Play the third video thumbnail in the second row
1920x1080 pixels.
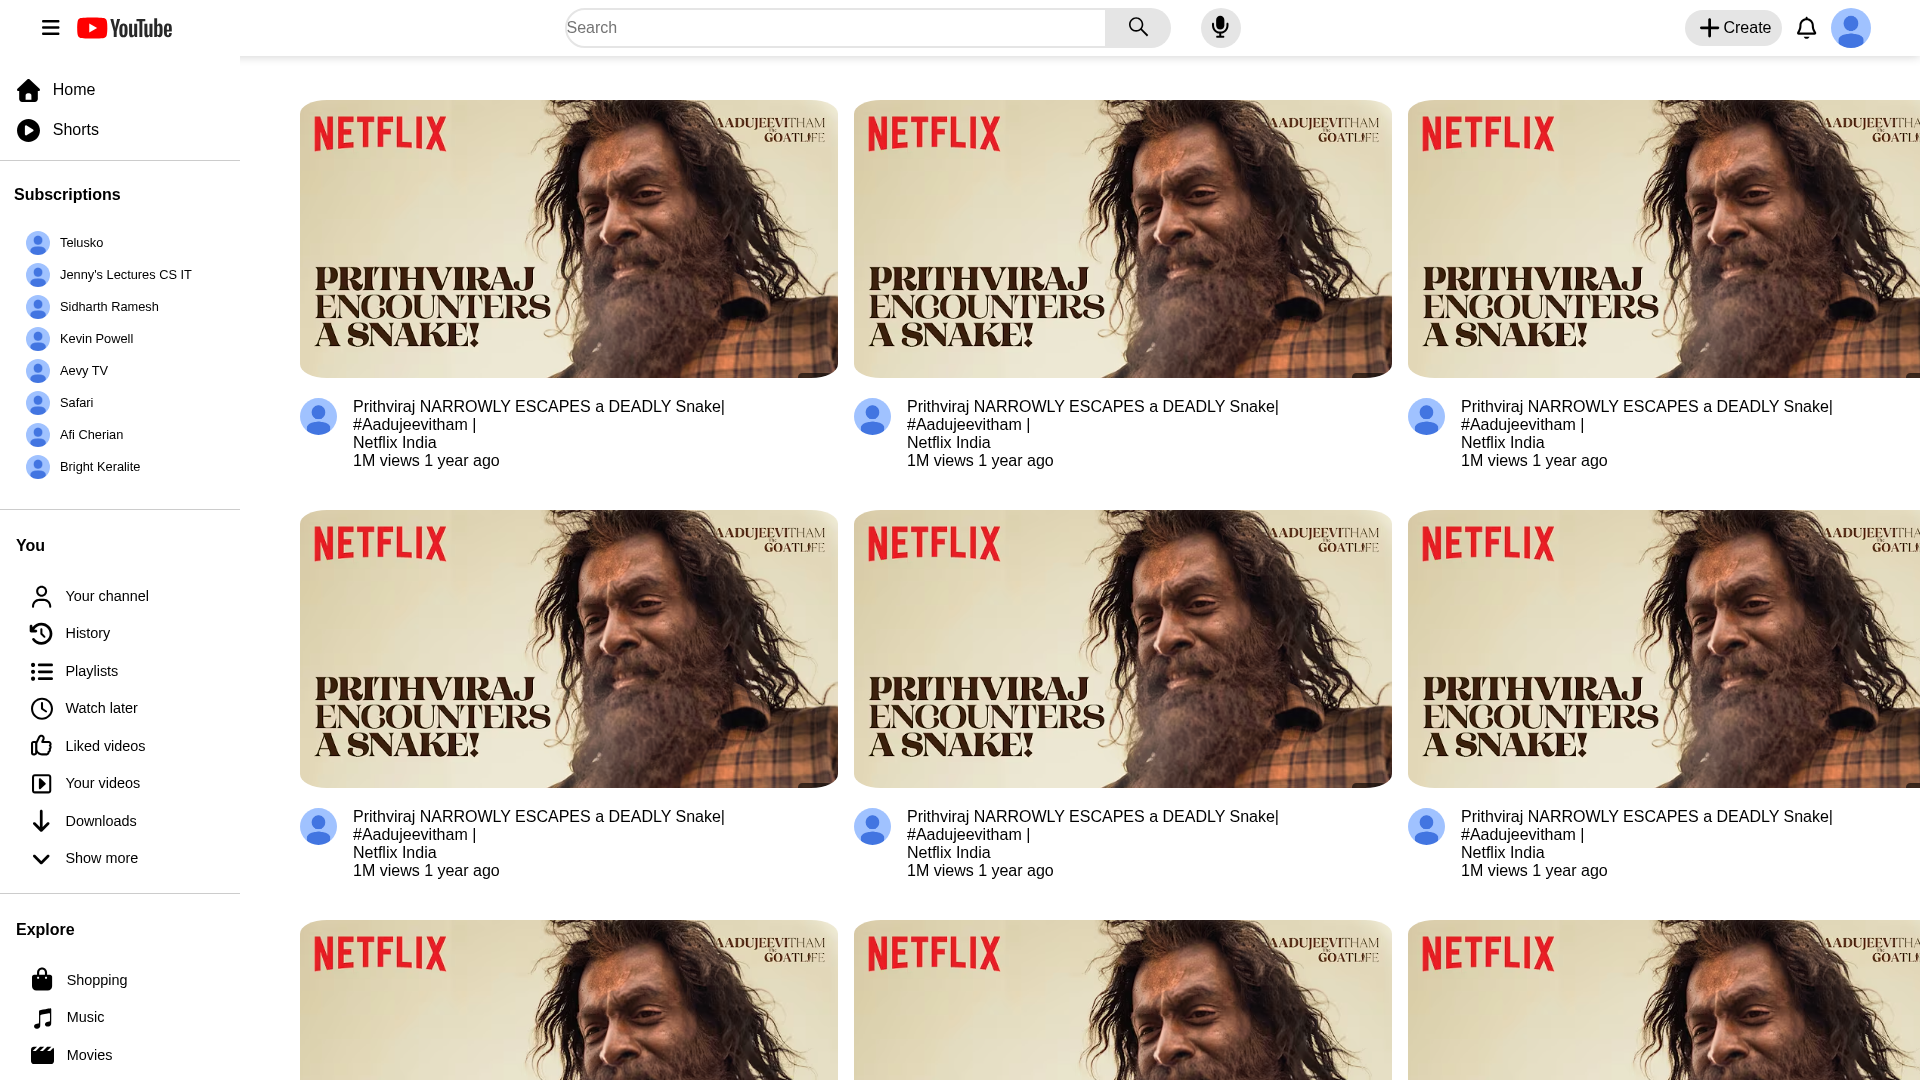pyautogui.click(x=1664, y=649)
